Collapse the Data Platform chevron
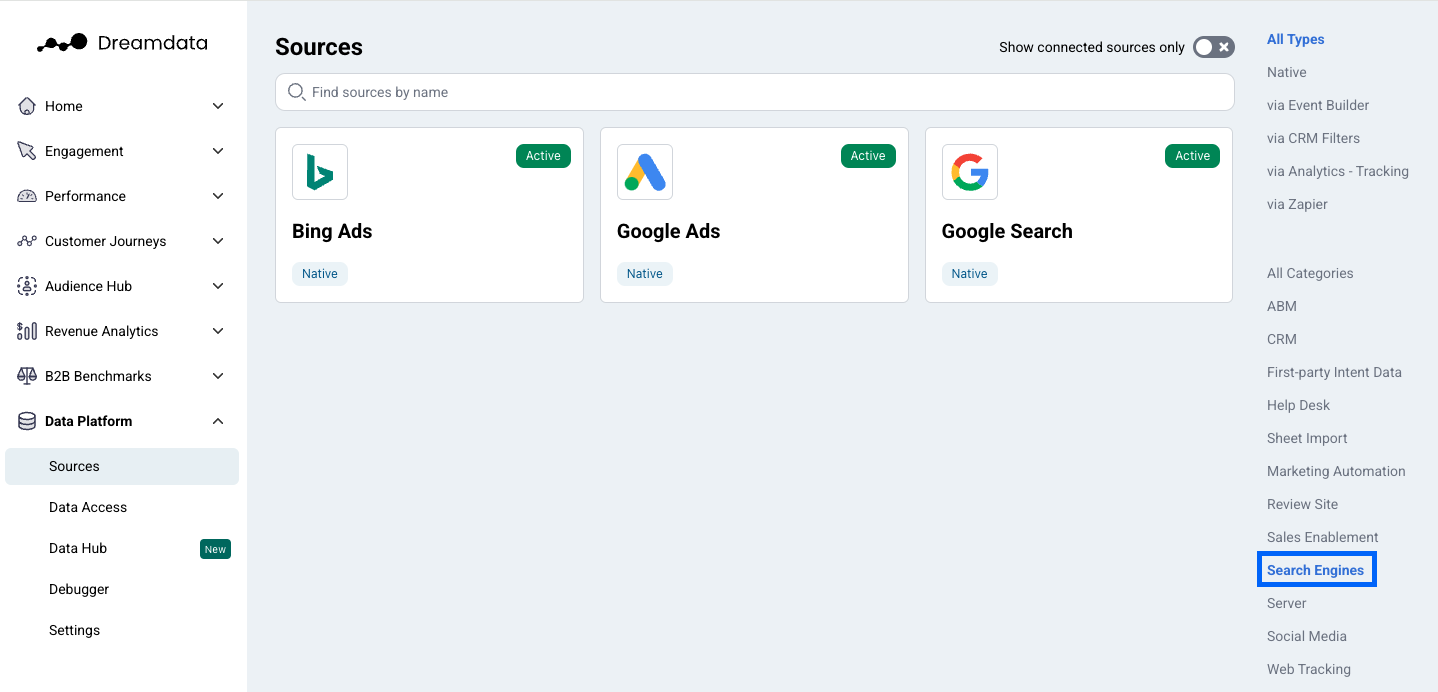The image size is (1438, 692). 218,421
